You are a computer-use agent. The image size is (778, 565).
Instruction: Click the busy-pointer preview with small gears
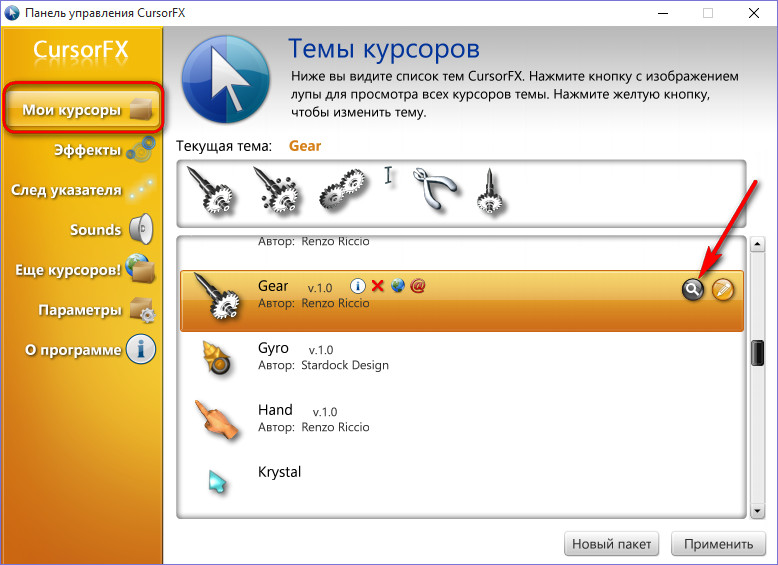click(276, 190)
